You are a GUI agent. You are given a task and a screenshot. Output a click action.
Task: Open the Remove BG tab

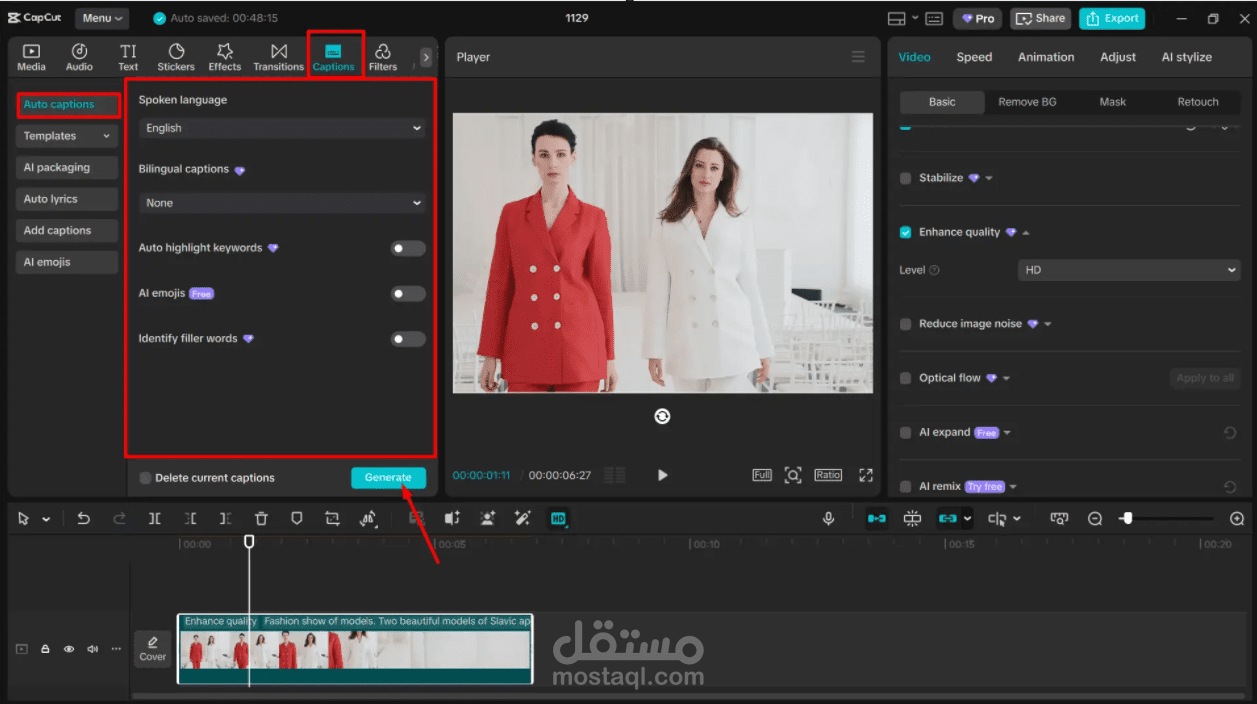tap(1027, 101)
